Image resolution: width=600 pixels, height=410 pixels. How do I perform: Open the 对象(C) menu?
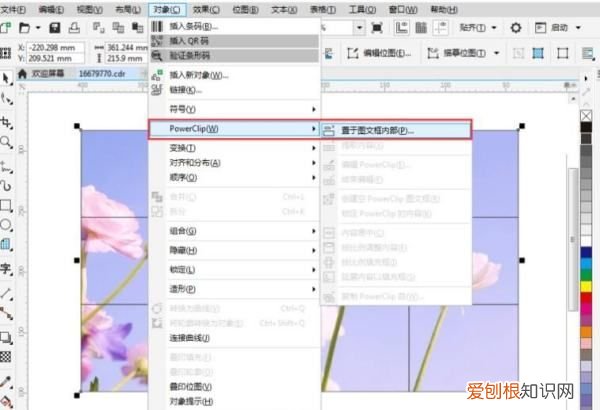(167, 10)
